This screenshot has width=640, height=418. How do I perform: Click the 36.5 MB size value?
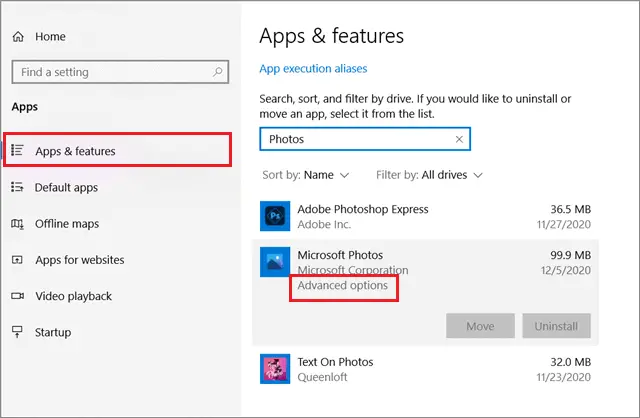pyautogui.click(x=571, y=209)
